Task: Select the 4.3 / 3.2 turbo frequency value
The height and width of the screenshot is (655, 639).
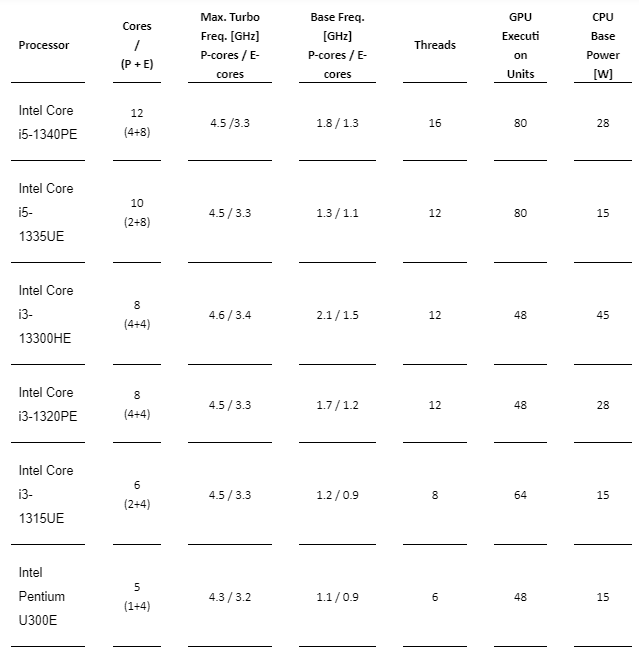Action: [229, 597]
